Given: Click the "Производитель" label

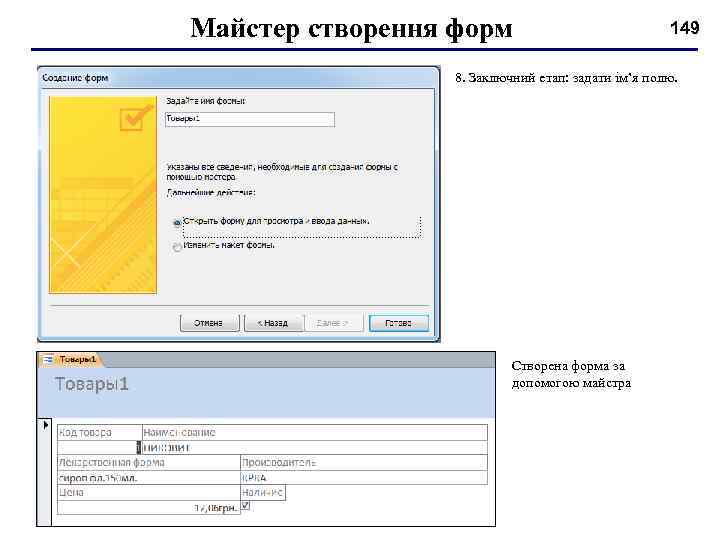Looking at the screenshot, I should pos(279,462).
